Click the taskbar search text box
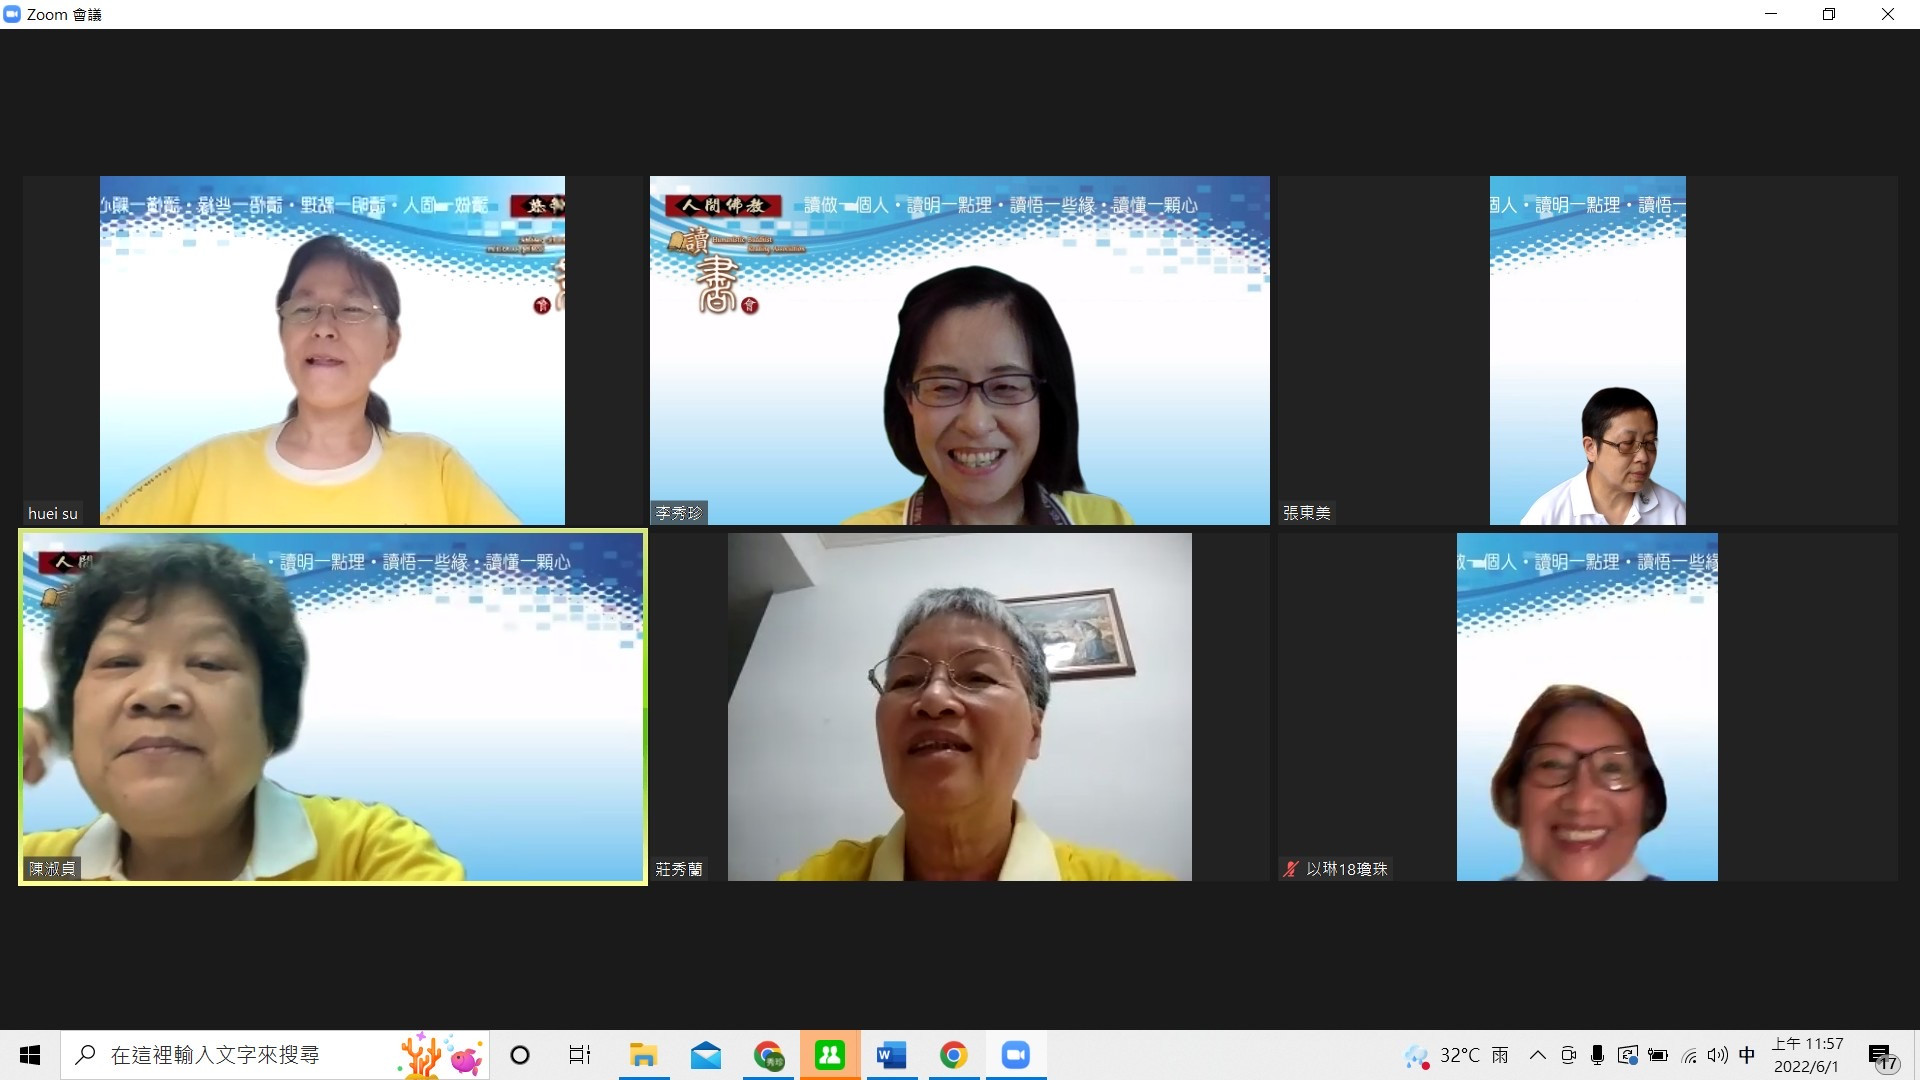This screenshot has height=1080, width=1920. [x=215, y=1055]
